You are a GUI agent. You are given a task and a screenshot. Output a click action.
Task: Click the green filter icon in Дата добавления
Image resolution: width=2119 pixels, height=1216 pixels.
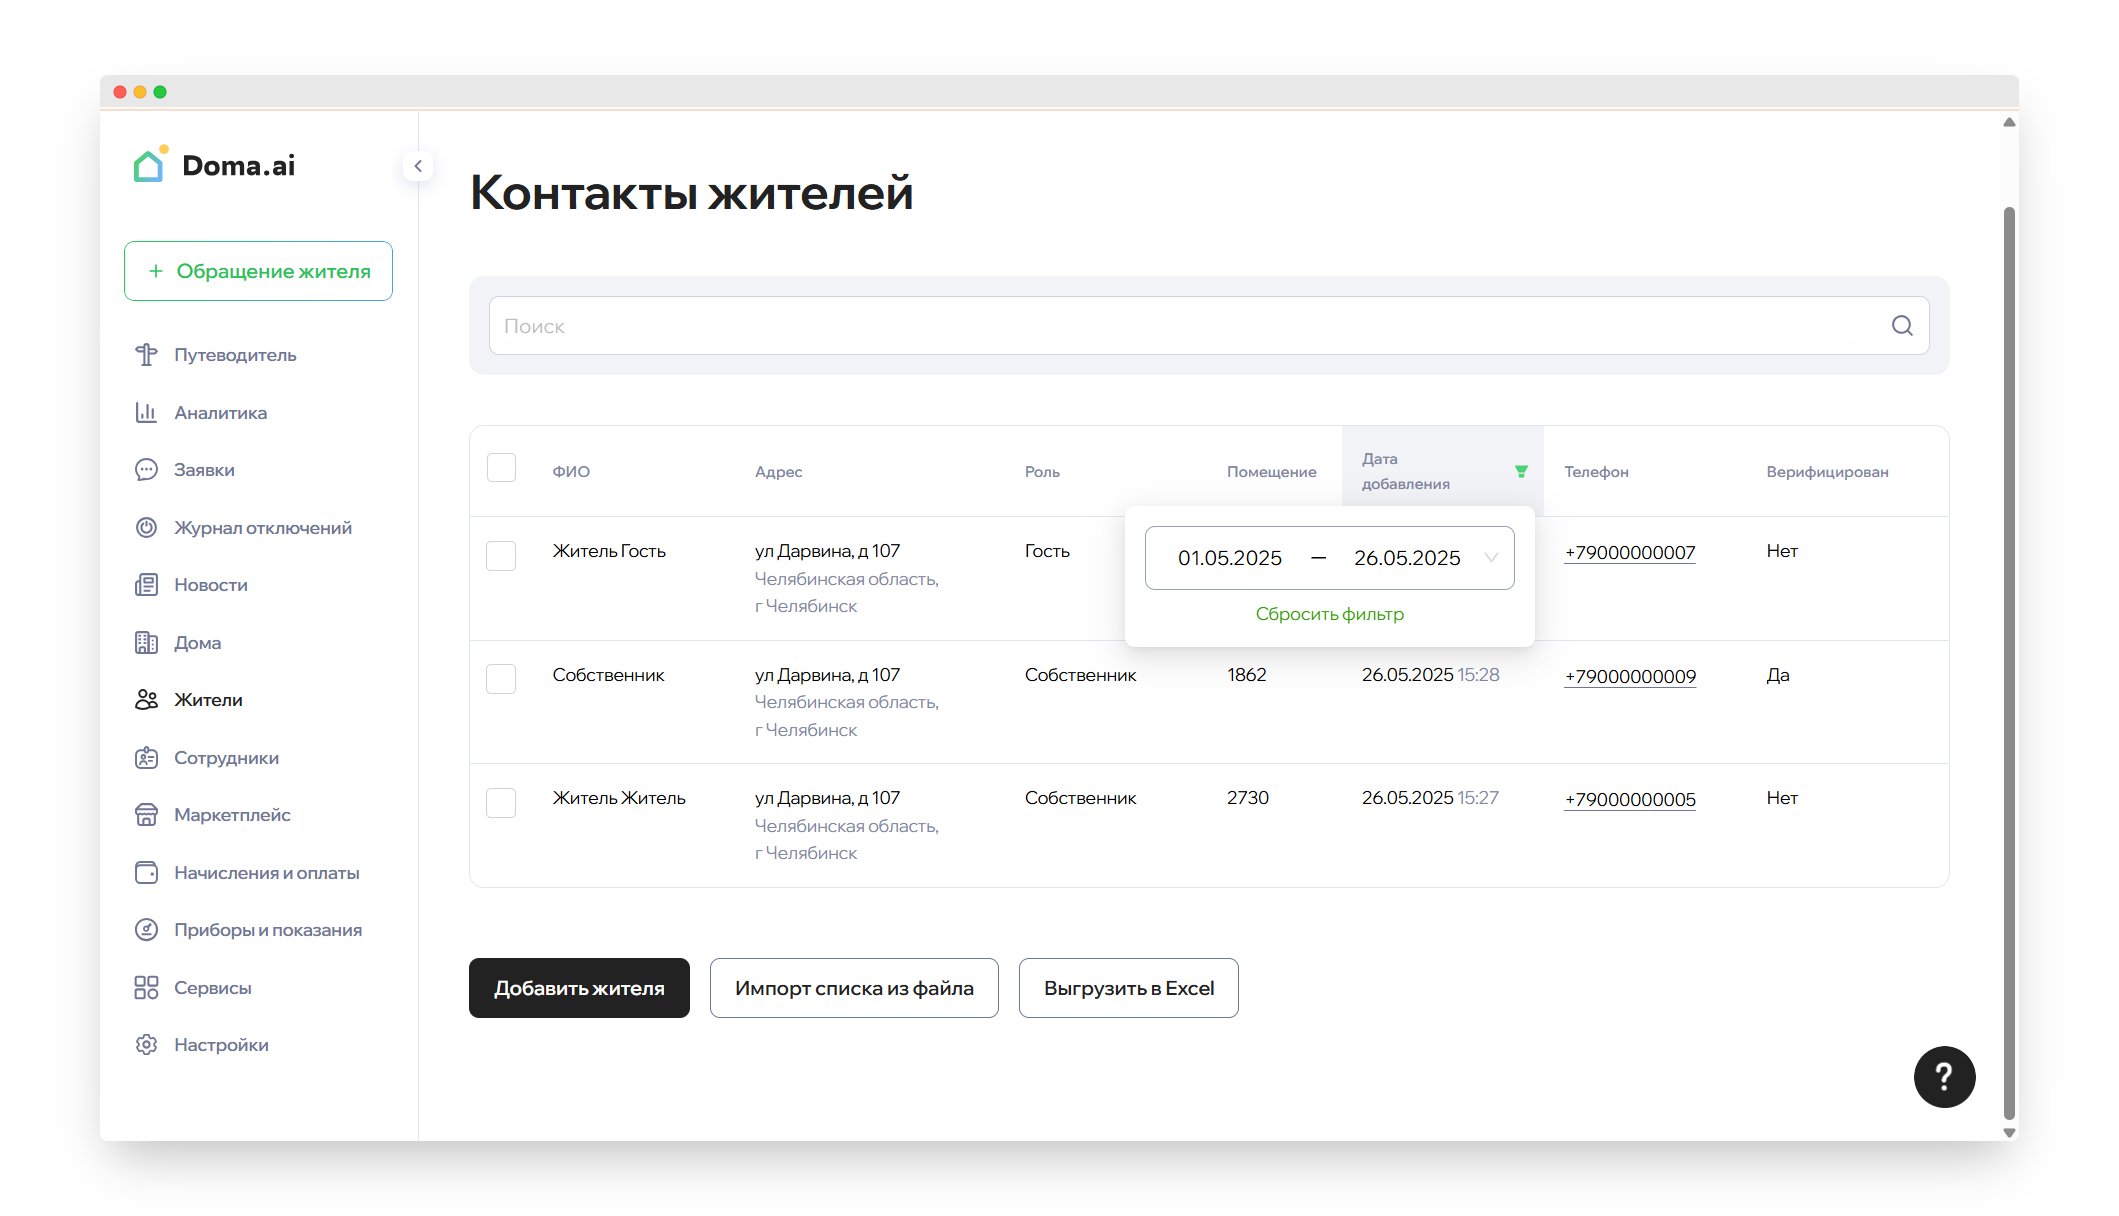pyautogui.click(x=1520, y=471)
